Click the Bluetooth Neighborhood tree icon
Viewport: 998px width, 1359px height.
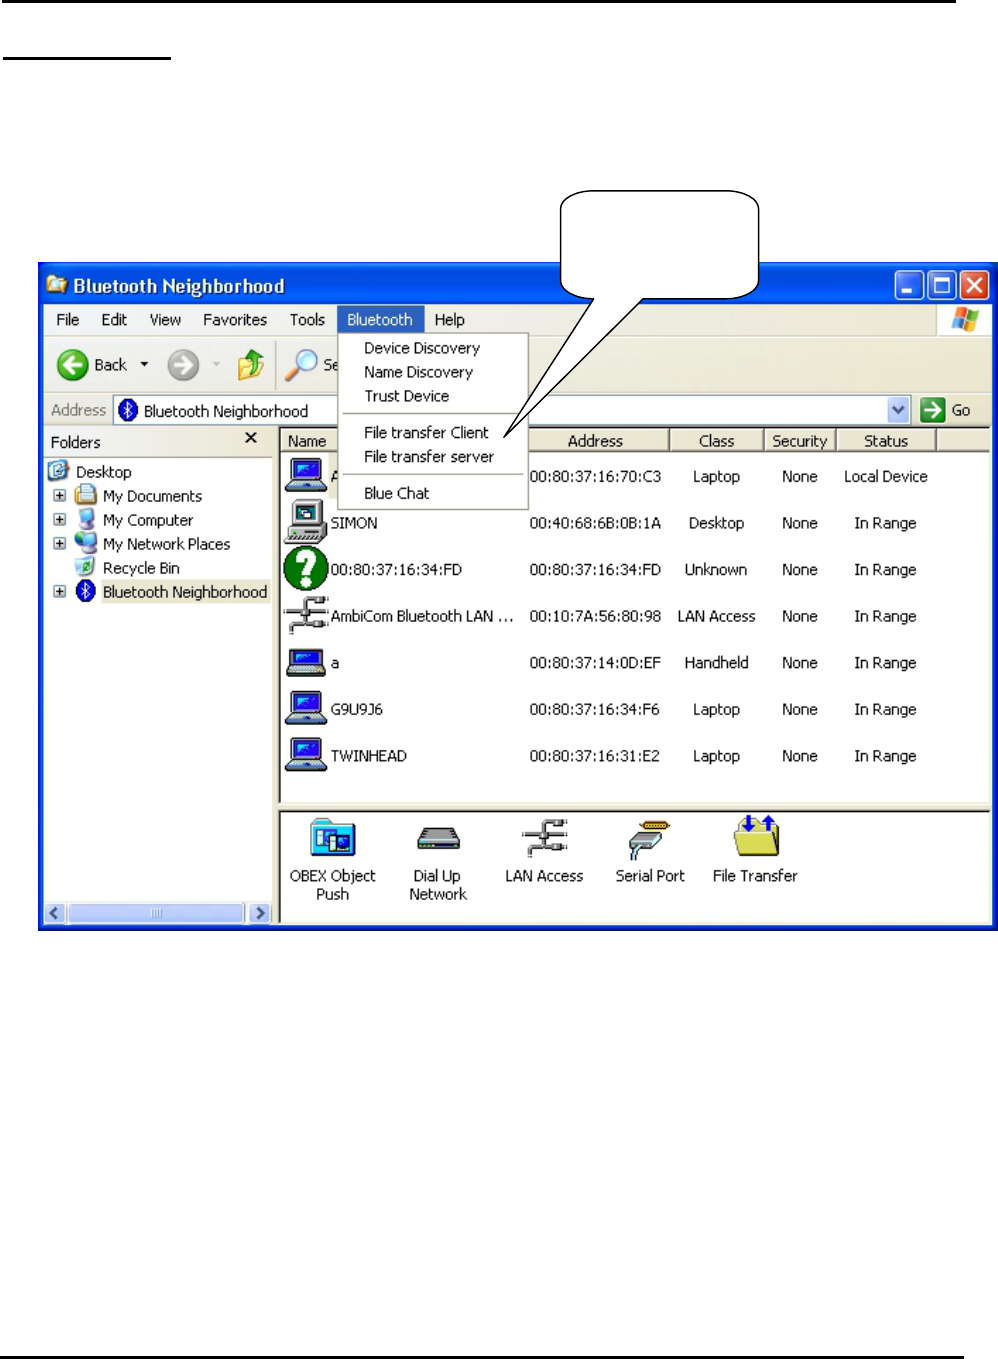tap(86, 591)
